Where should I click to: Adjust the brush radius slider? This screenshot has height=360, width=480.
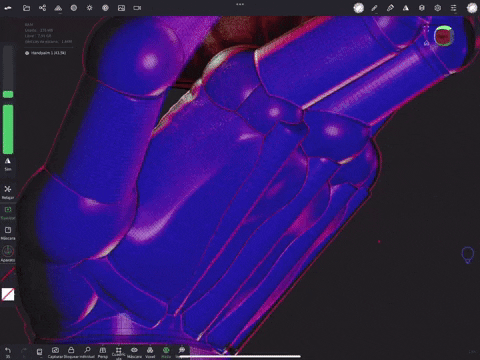click(x=8, y=72)
